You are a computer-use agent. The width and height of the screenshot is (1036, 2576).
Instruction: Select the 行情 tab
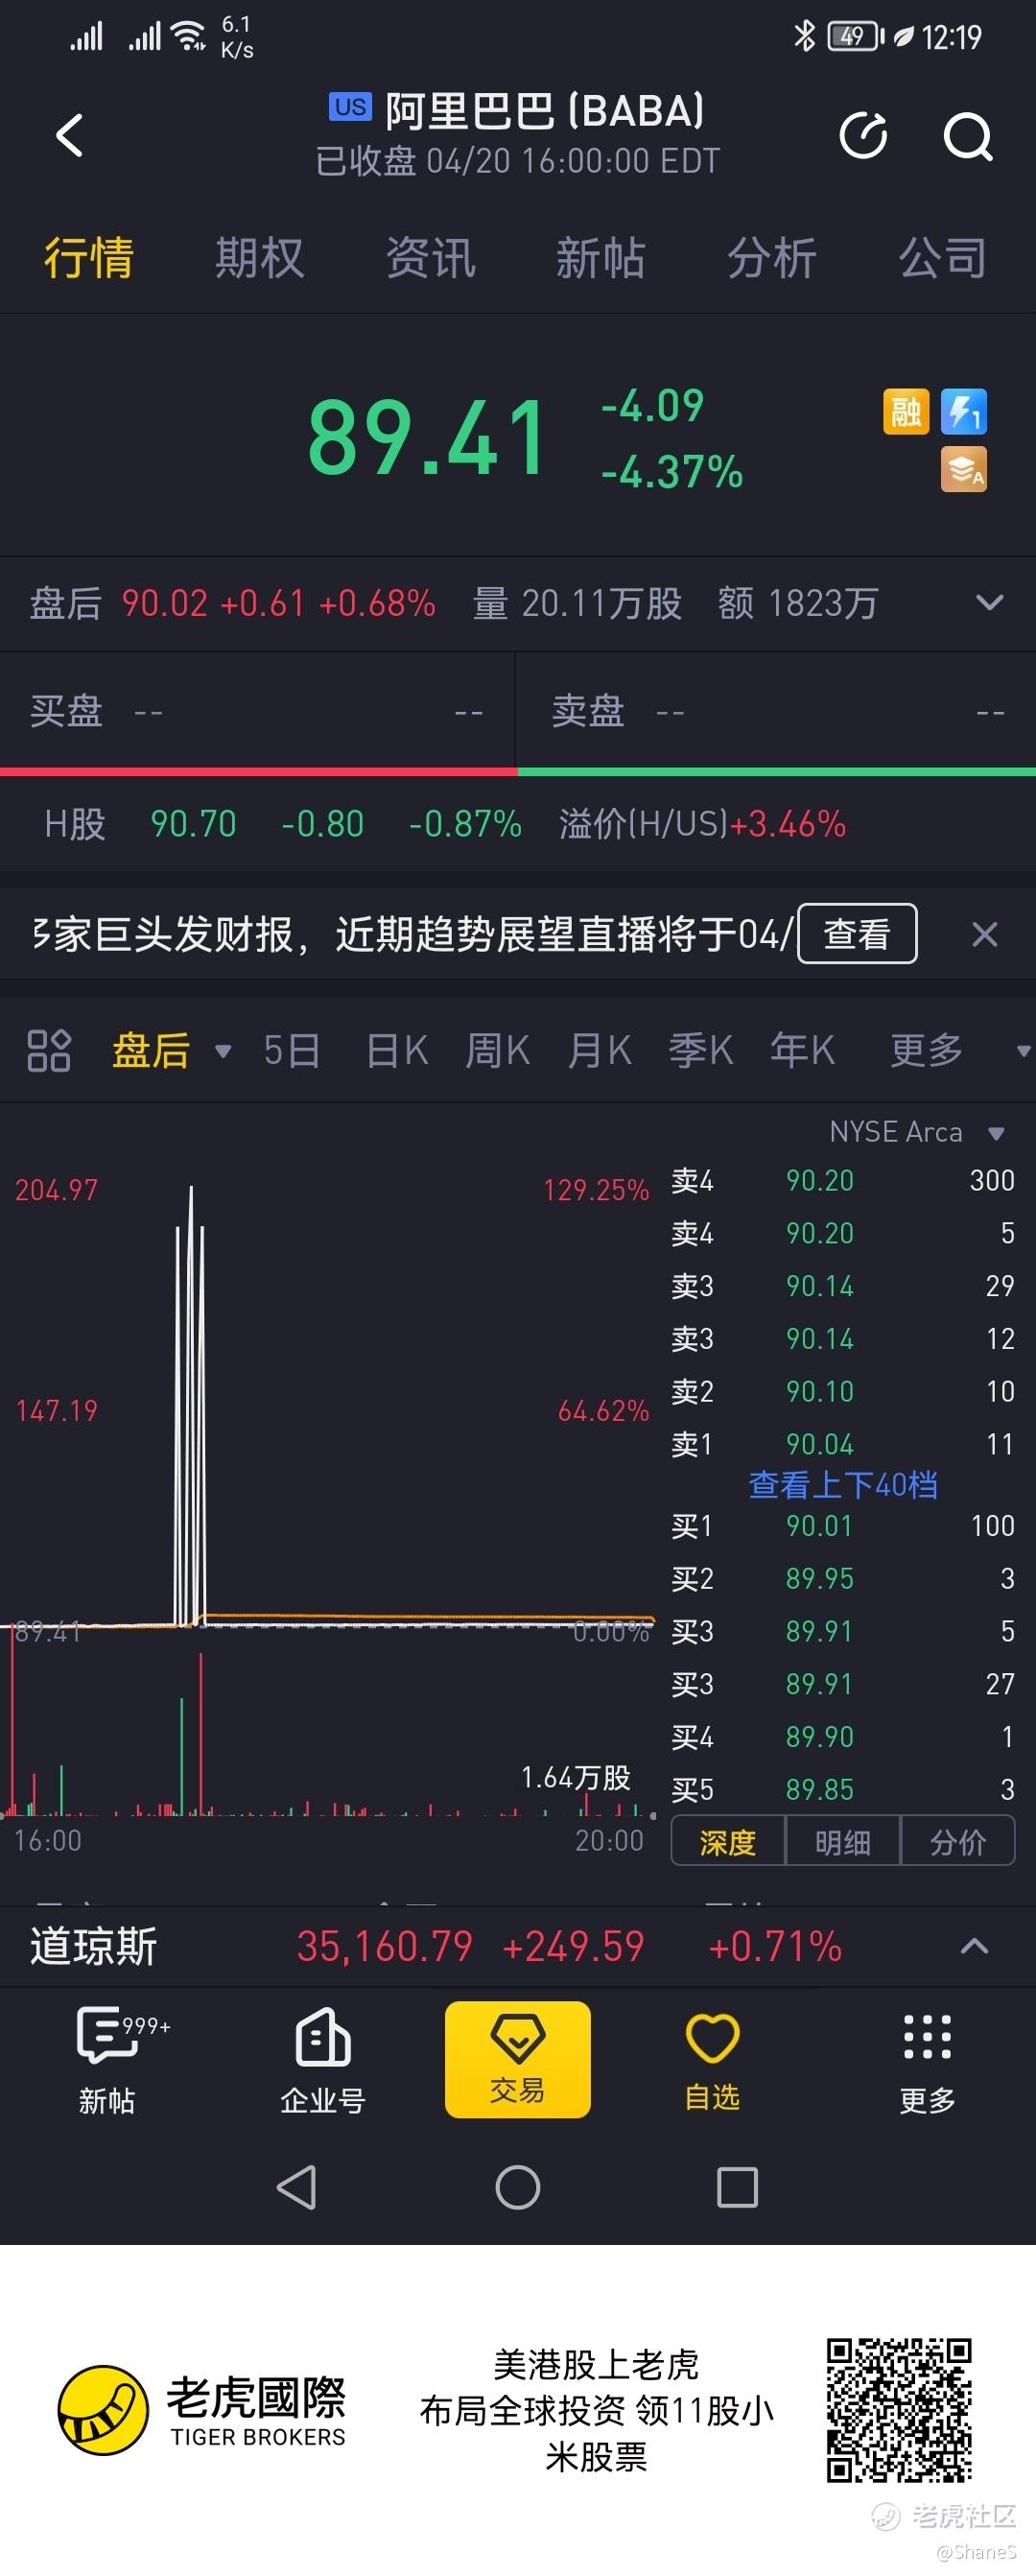88,257
